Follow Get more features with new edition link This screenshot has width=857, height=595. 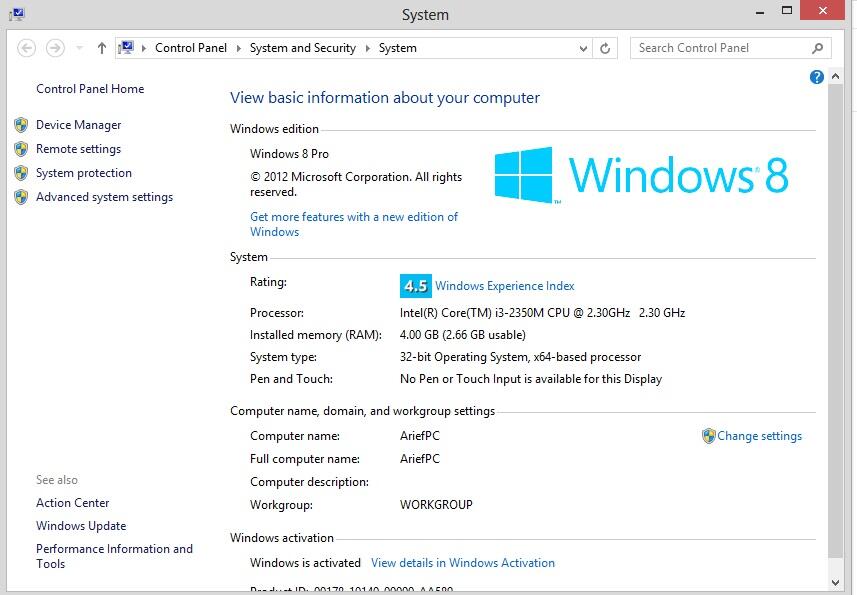(x=354, y=224)
